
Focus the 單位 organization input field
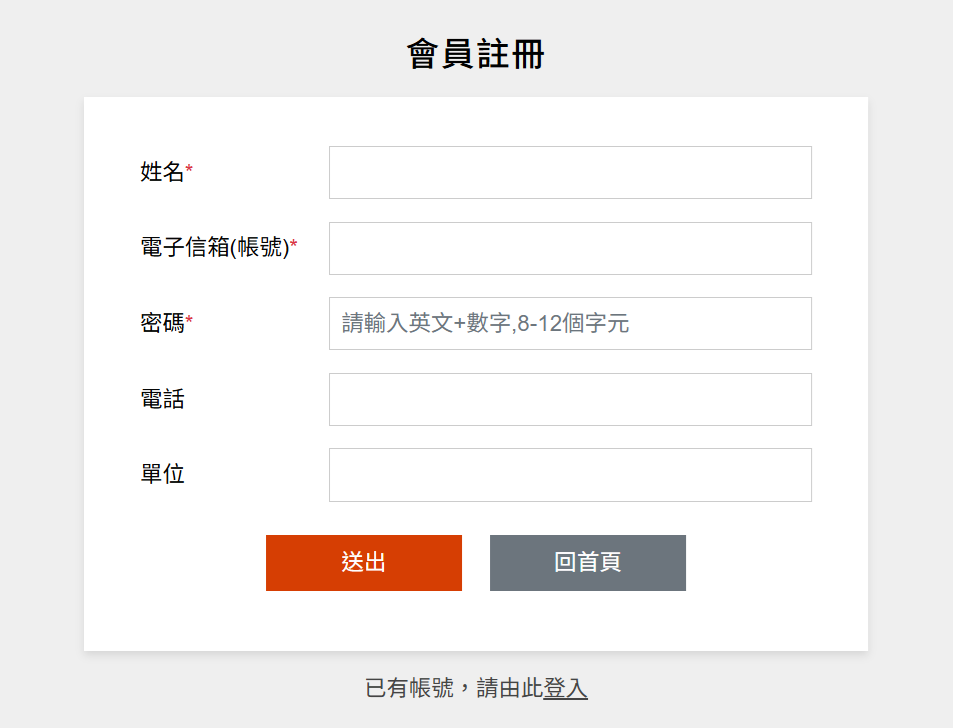click(x=570, y=475)
